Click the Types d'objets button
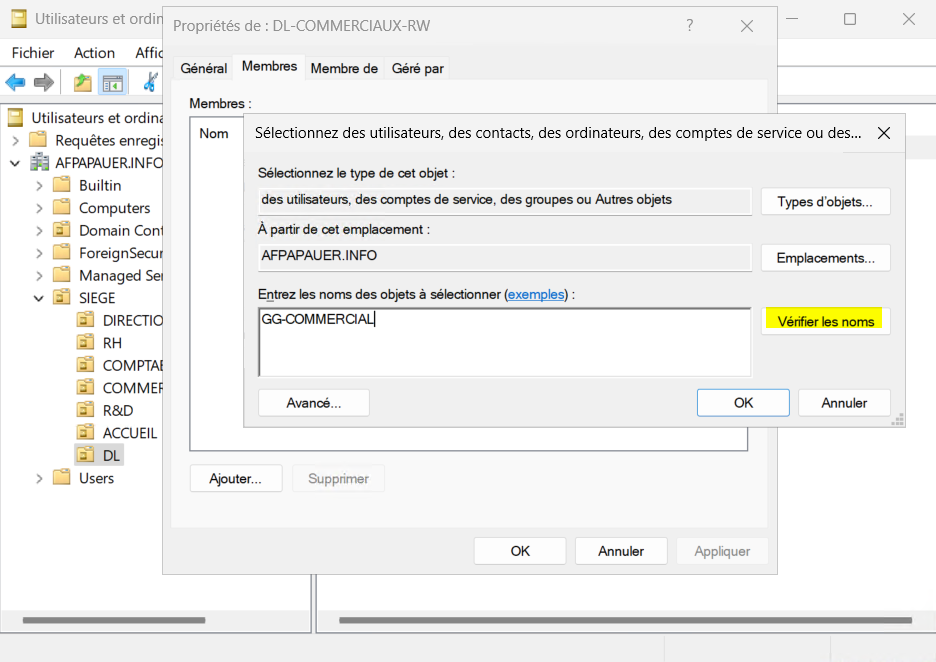Image resolution: width=936 pixels, height=662 pixels. tap(825, 202)
